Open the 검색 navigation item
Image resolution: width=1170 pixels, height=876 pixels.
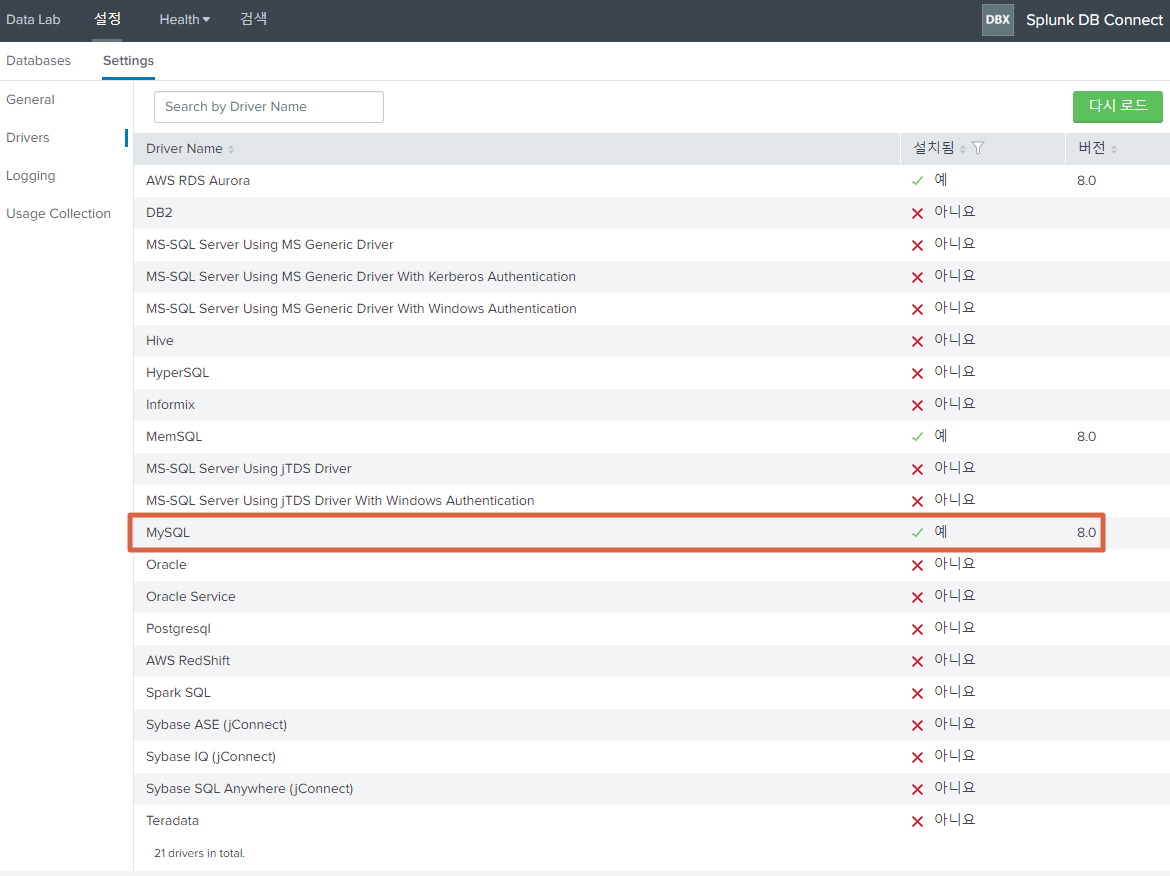(x=254, y=19)
